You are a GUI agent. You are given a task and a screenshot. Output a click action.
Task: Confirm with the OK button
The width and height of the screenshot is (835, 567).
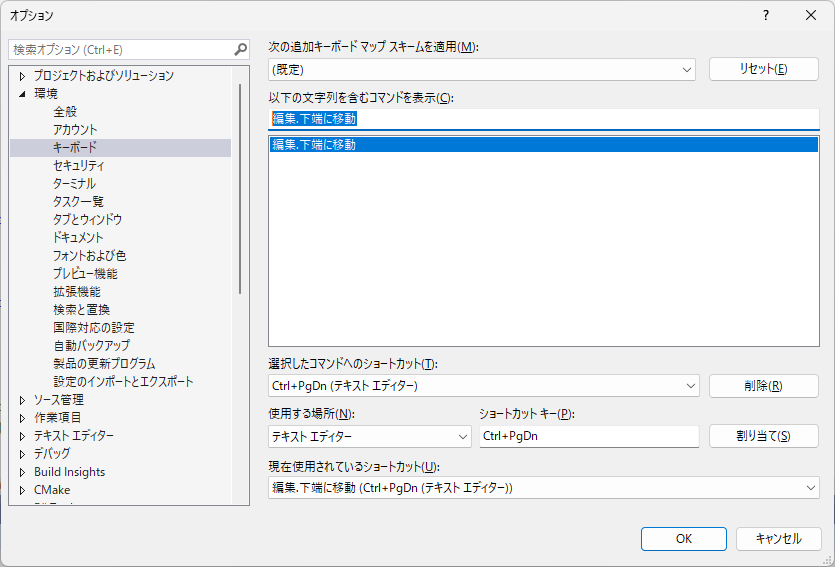point(684,539)
